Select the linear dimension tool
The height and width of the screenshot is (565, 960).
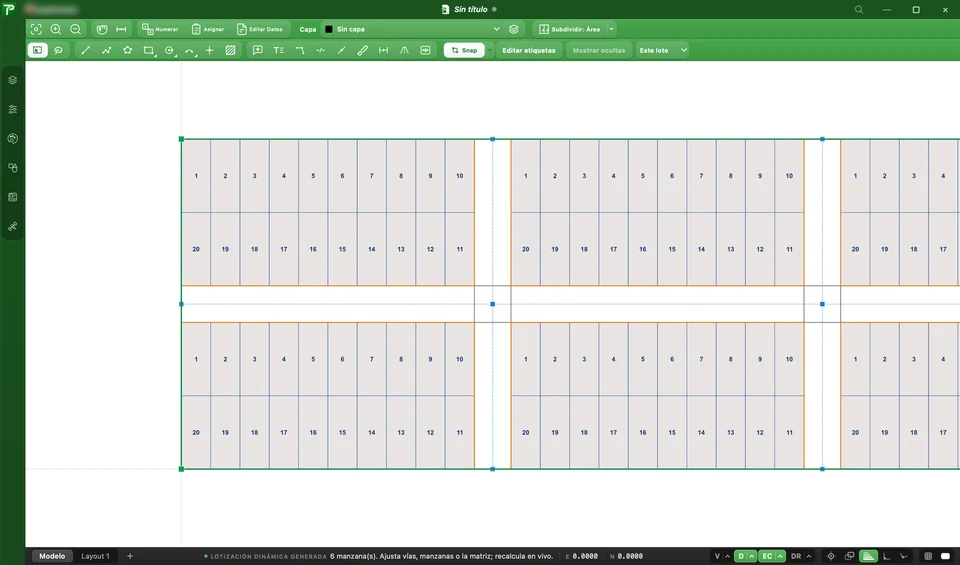click(383, 50)
